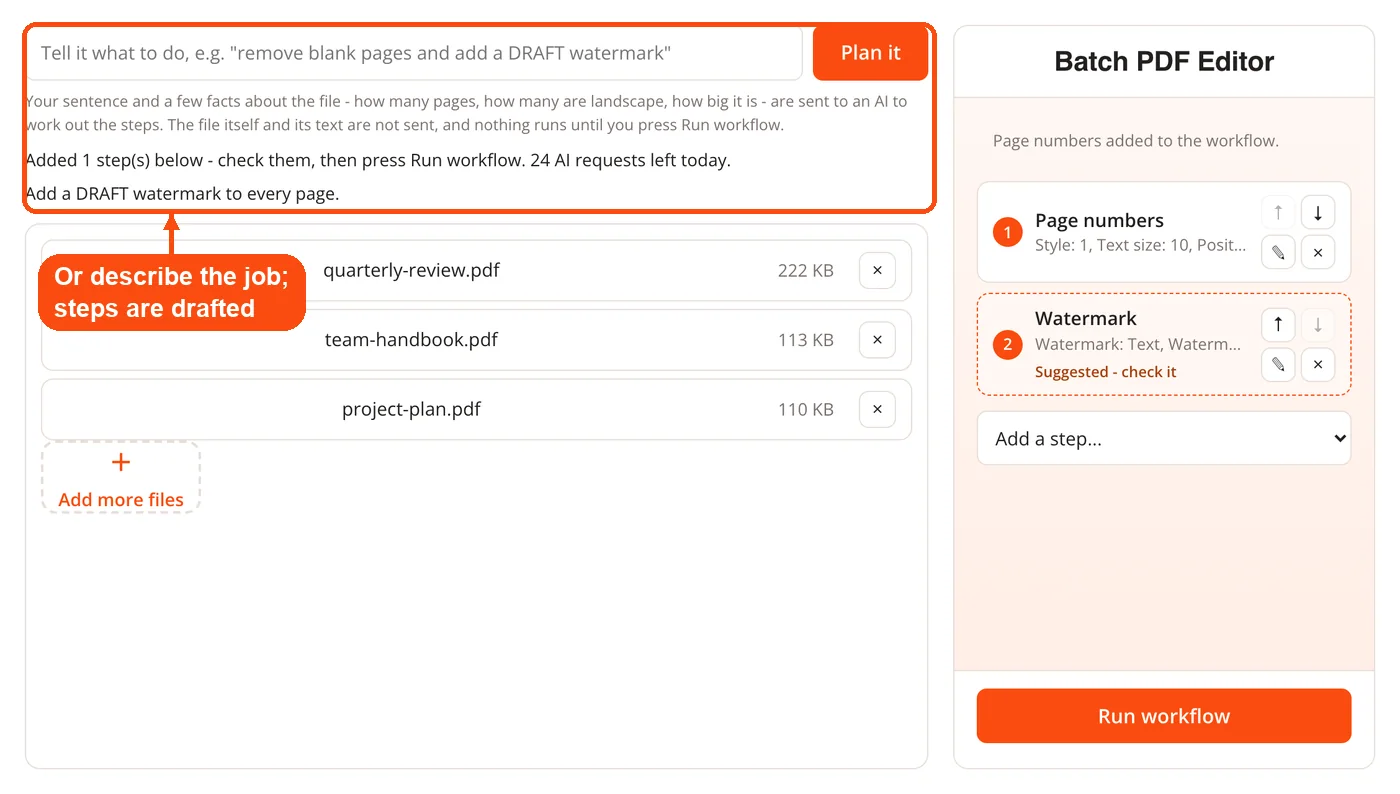Screen dimensions: 1400x794
Task: Remove quarterly-review.pdf from the file list
Action: [877, 270]
